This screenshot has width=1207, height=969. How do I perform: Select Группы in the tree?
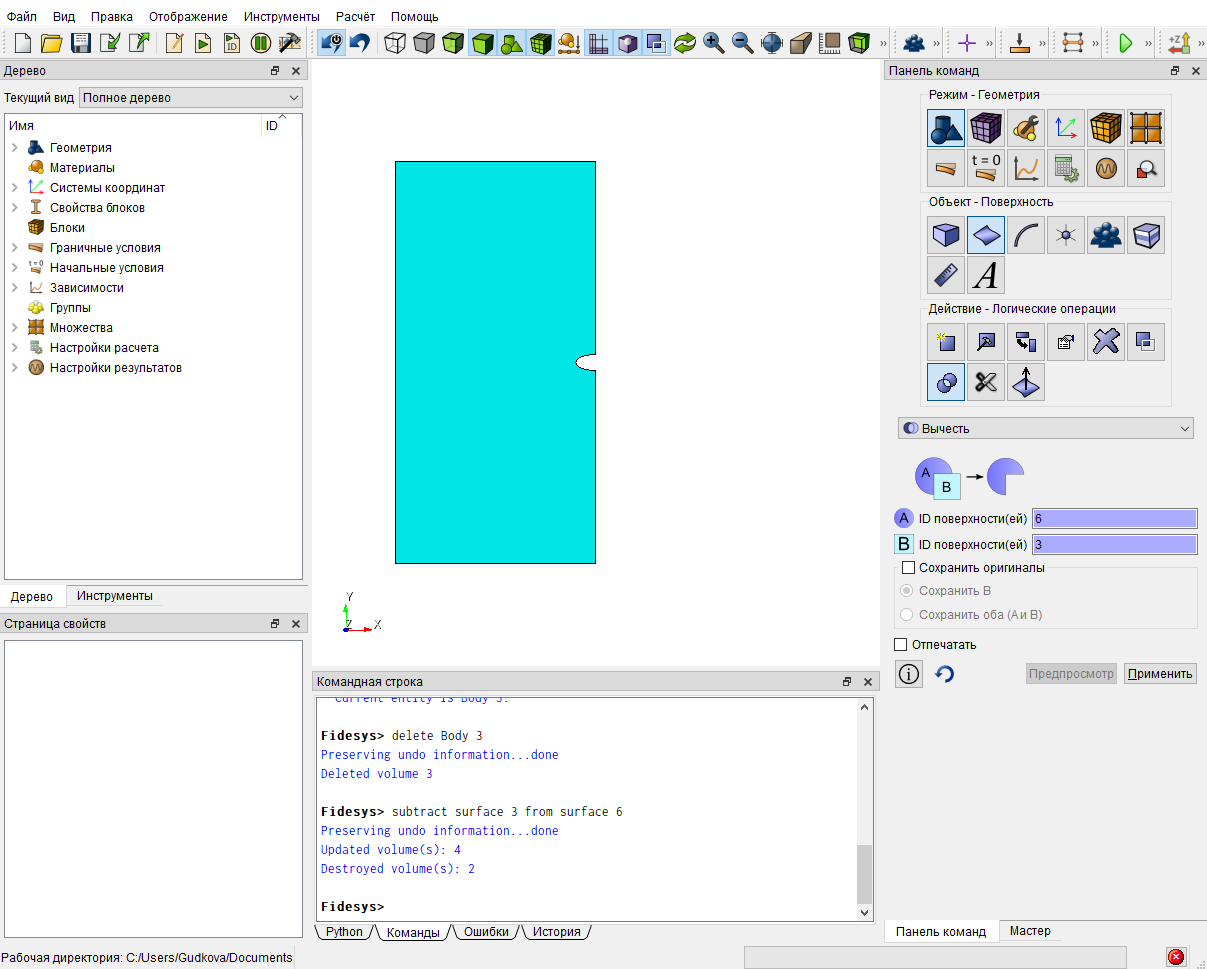pyautogui.click(x=70, y=308)
